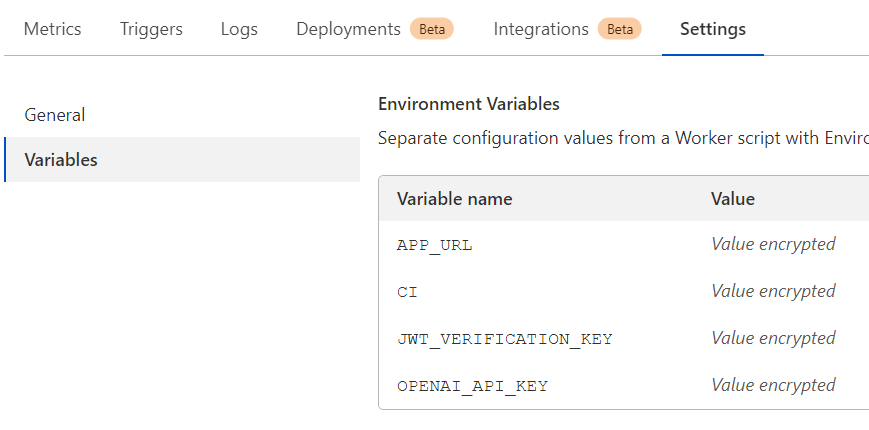This screenshot has height=430, width=869.
Task: Select the OPENAI_API_KEY variable name
Action: point(472,386)
